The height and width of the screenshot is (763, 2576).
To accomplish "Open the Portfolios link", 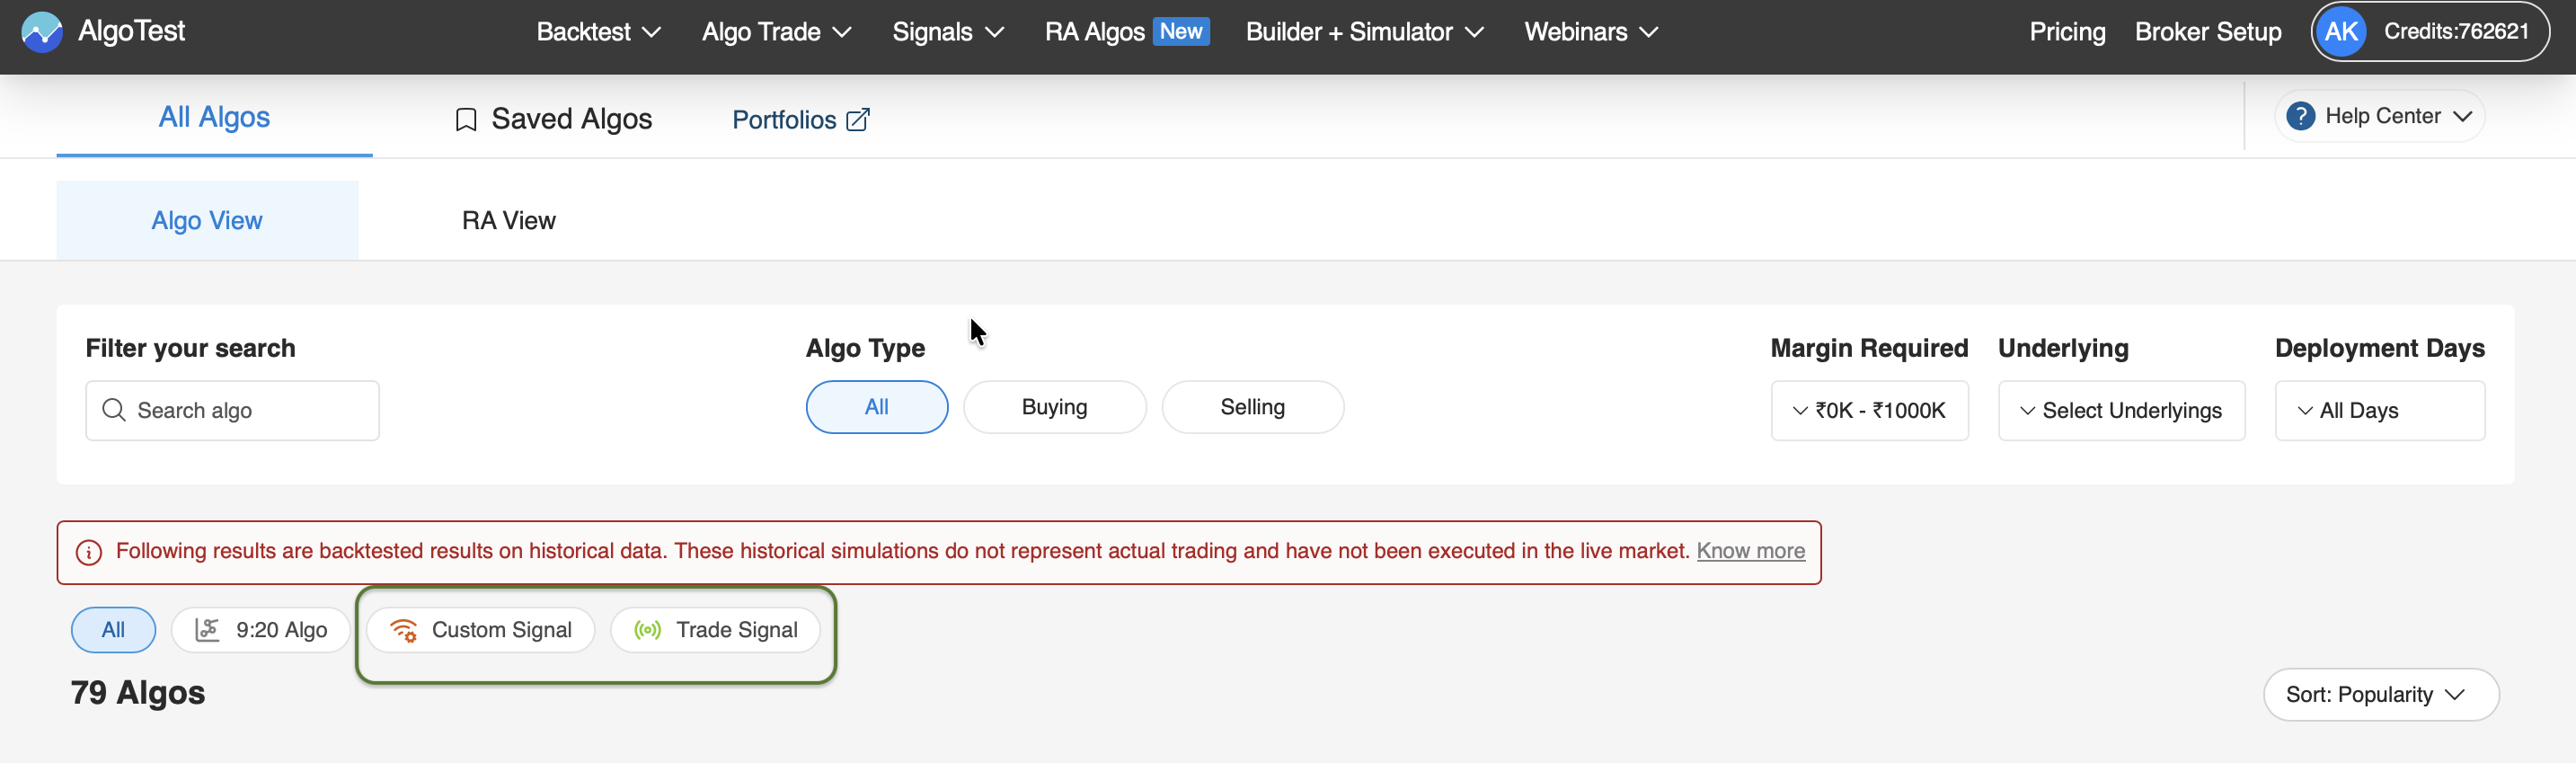I will point(801,120).
